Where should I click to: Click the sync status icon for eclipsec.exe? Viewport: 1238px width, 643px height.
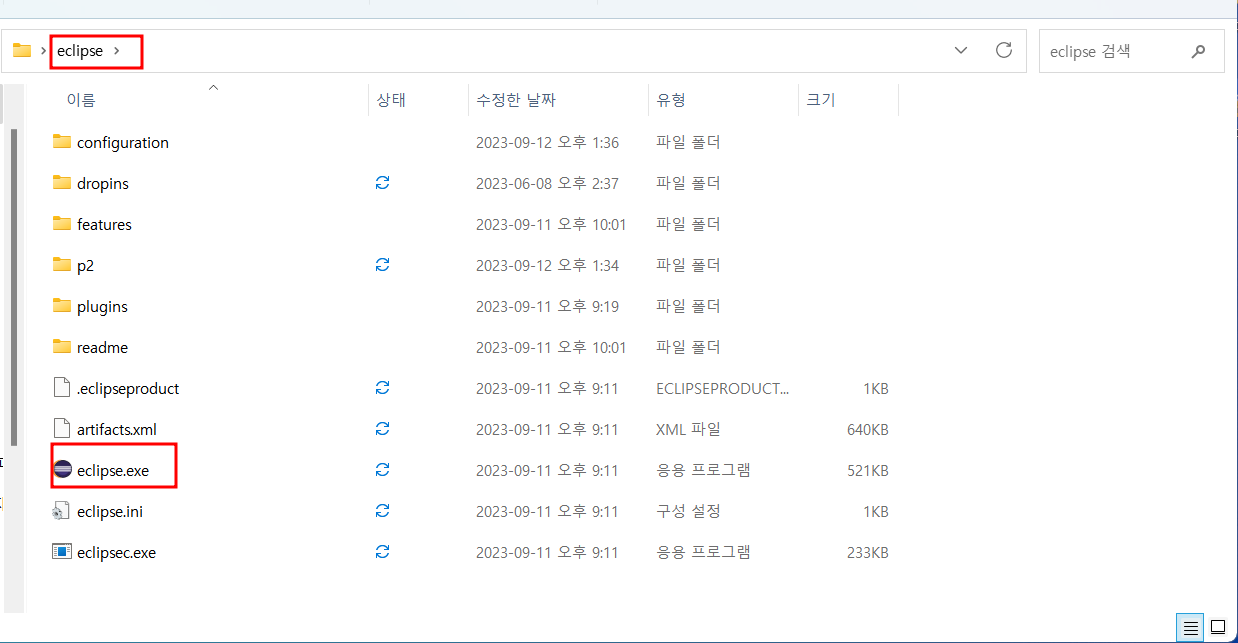coord(382,552)
